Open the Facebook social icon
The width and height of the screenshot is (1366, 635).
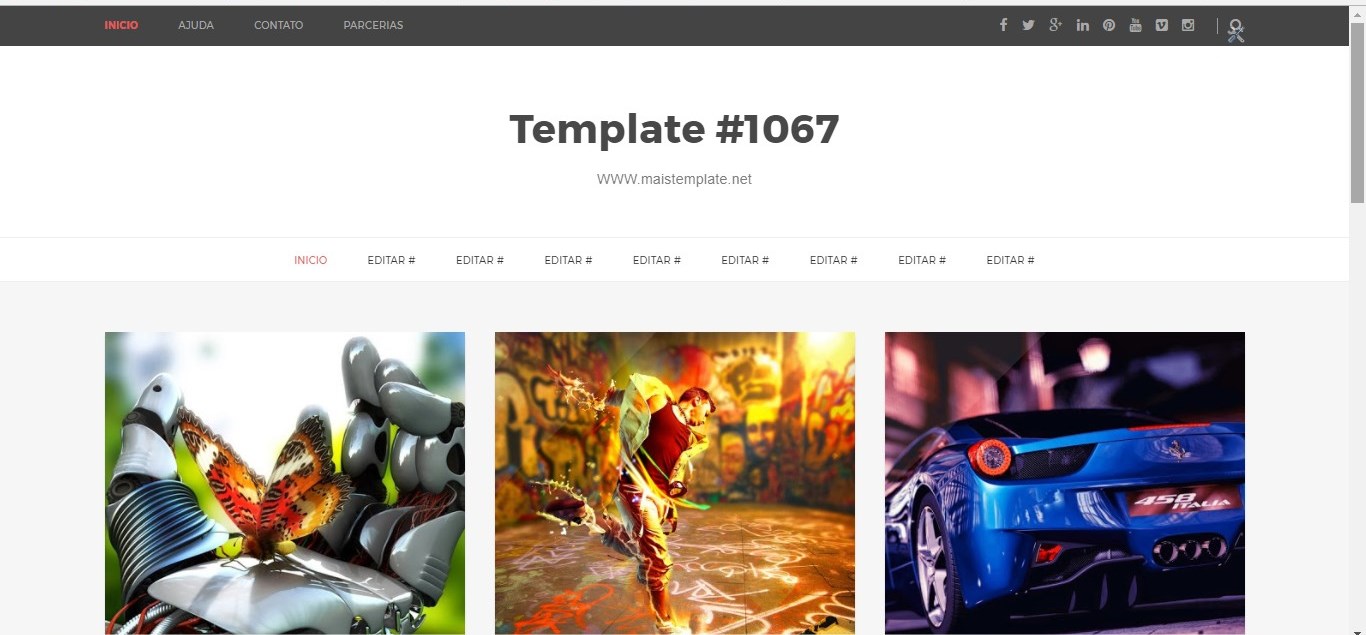[x=1003, y=25]
